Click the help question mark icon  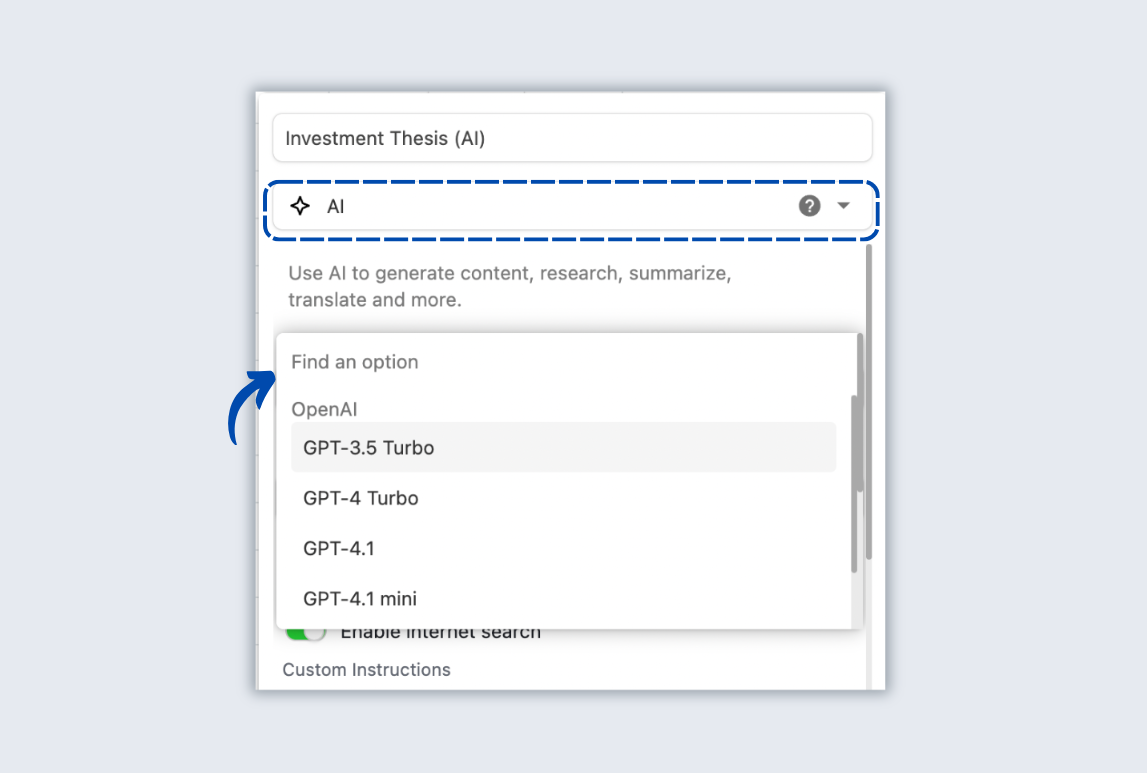[809, 206]
